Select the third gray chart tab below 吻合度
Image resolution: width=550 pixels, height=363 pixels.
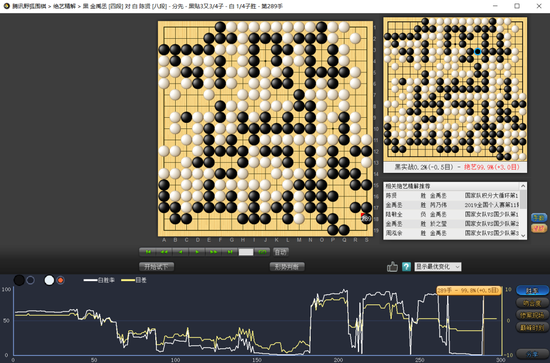[x=532, y=315]
